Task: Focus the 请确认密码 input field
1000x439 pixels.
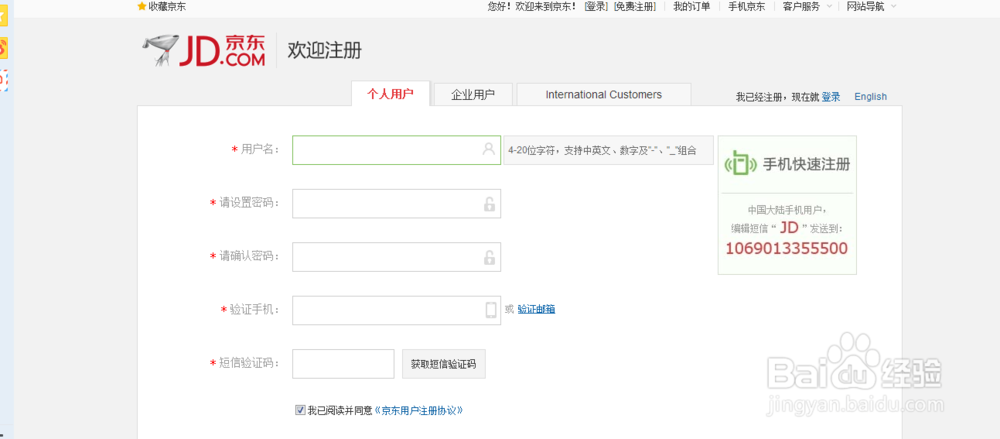Action: (x=396, y=257)
